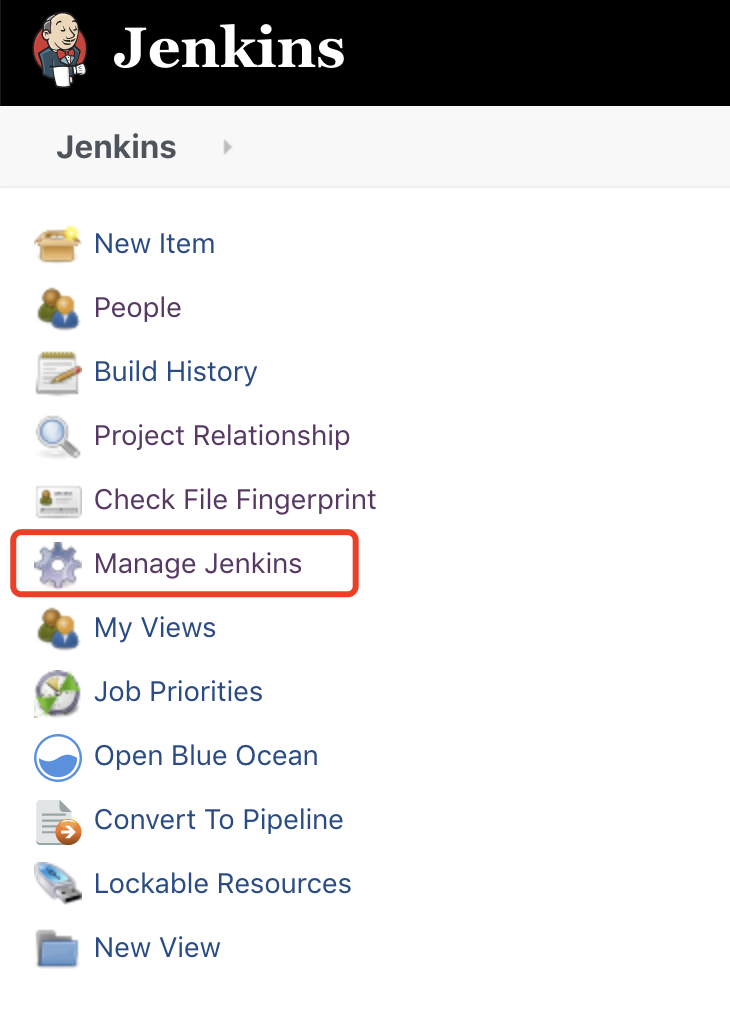Viewport: 730px width, 1012px height.
Task: Click the Lockable Resources USB drive icon
Action: [x=58, y=883]
